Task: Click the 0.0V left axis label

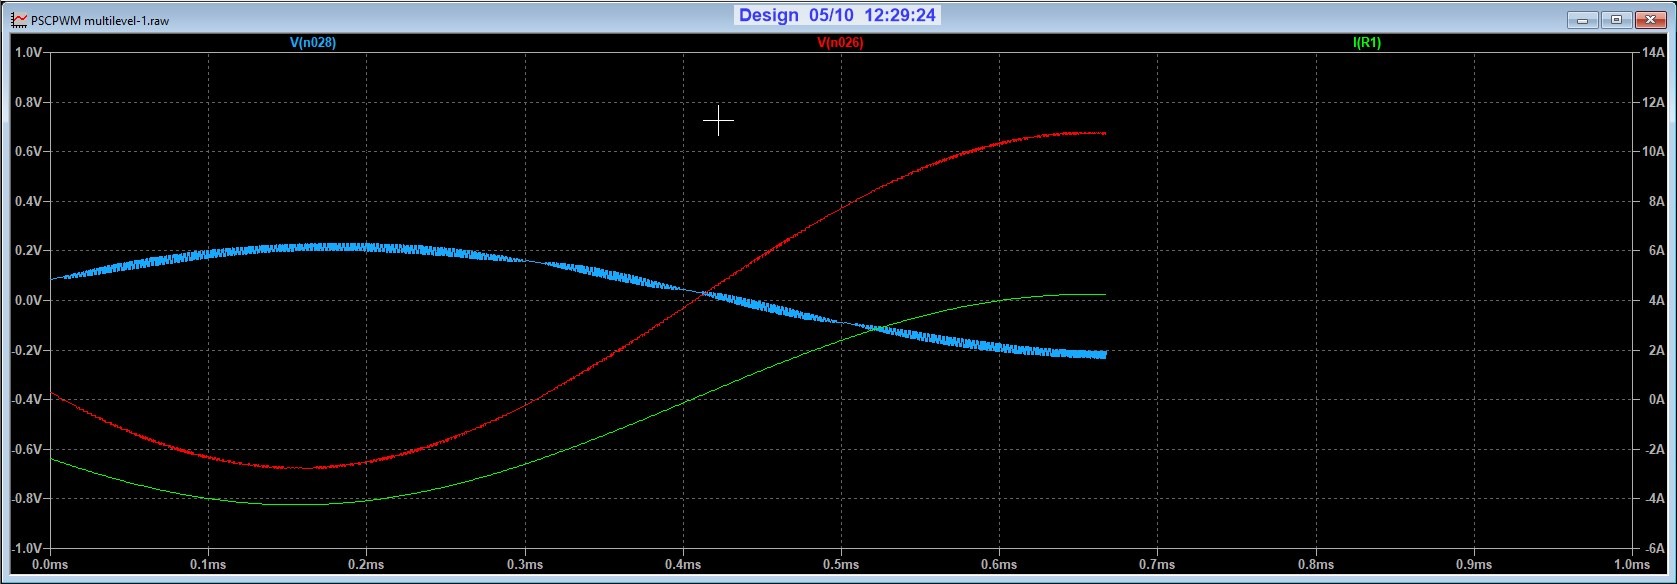Action: point(28,300)
